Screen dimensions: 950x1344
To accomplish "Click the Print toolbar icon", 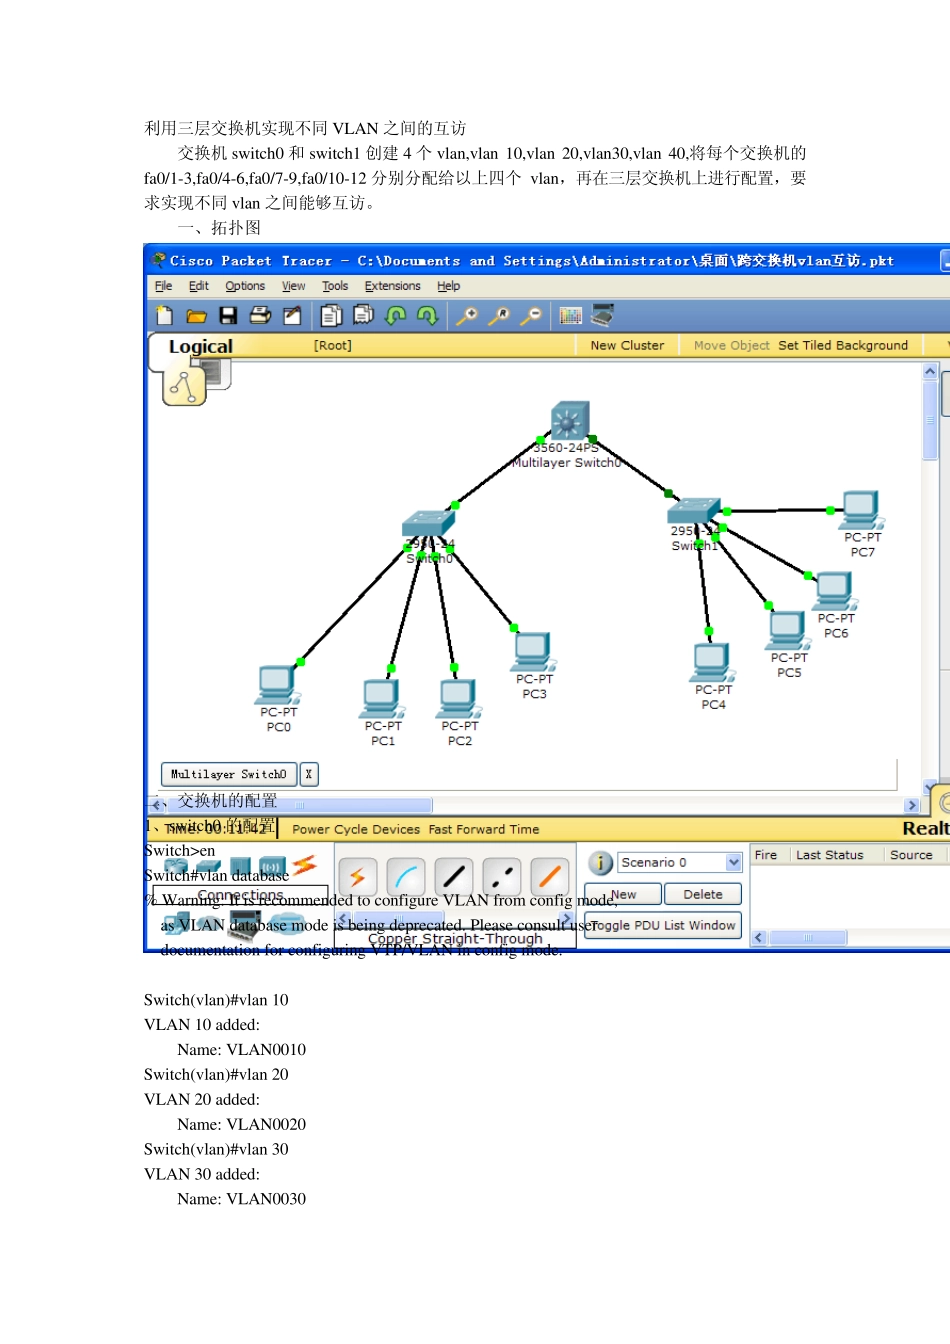I will pyautogui.click(x=260, y=316).
